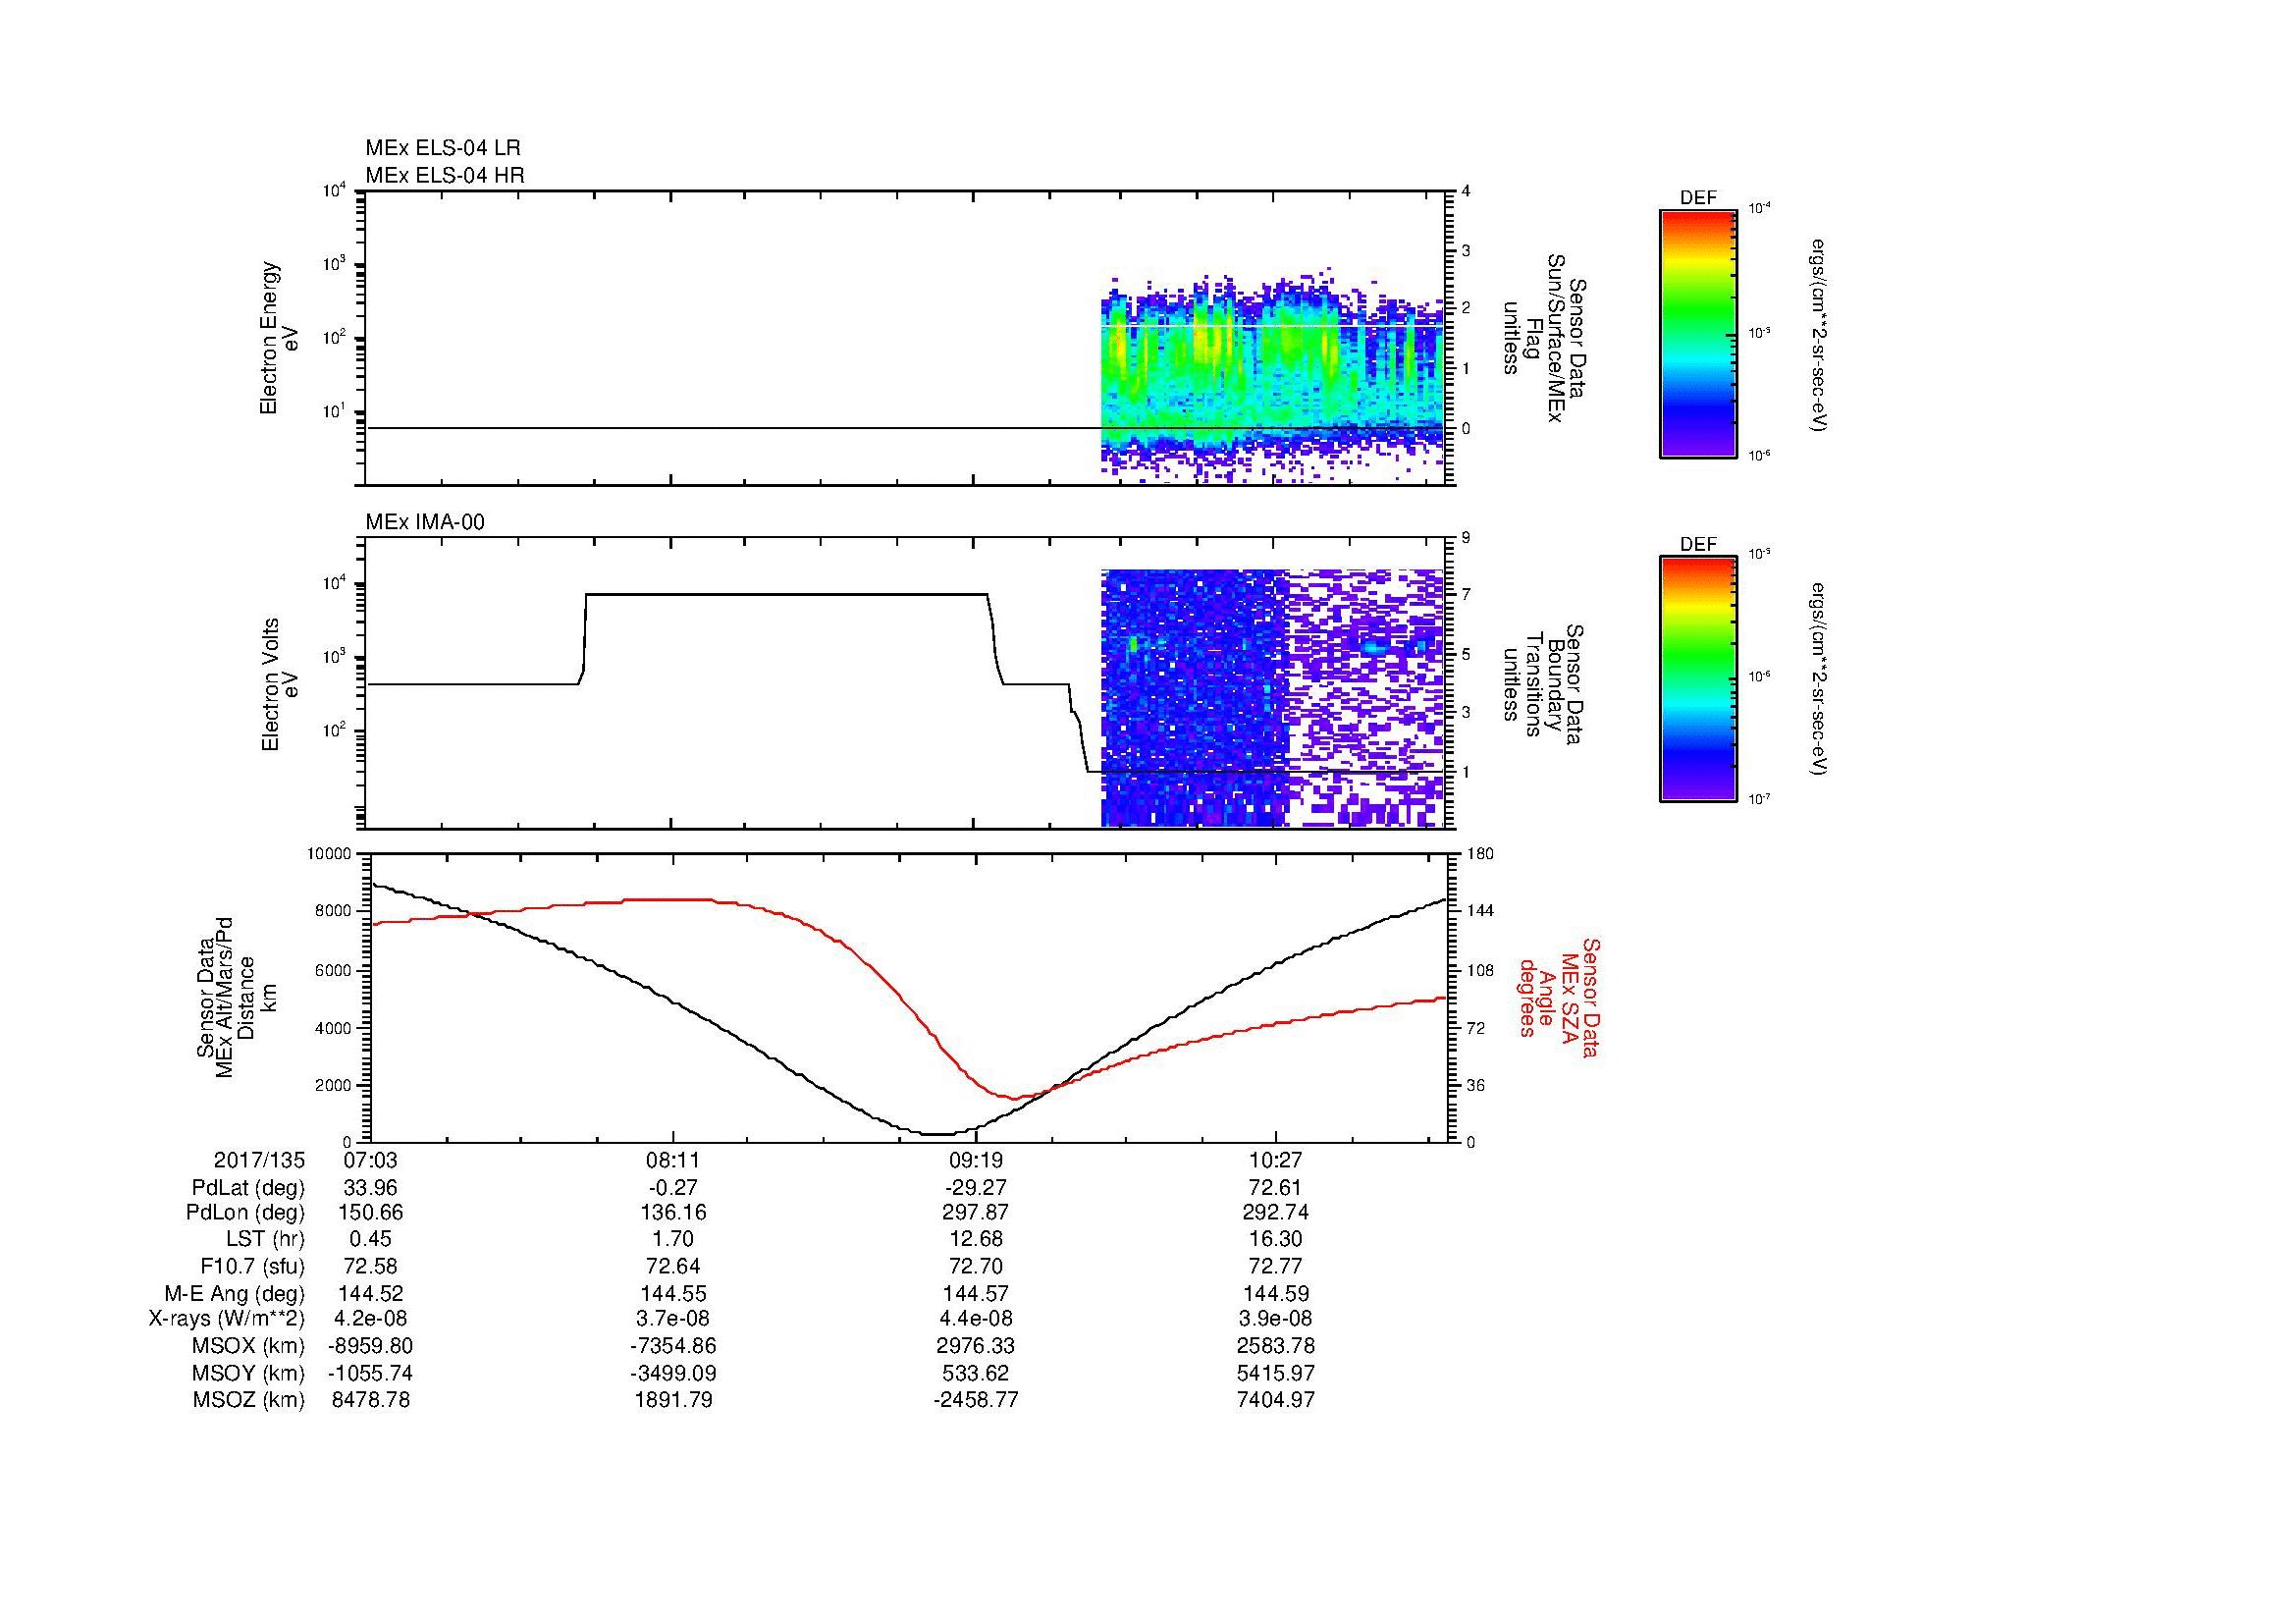This screenshot has height=1623, width=2296.
Task: Click the M-E Ang value '144.59'
Action: pos(1276,1294)
